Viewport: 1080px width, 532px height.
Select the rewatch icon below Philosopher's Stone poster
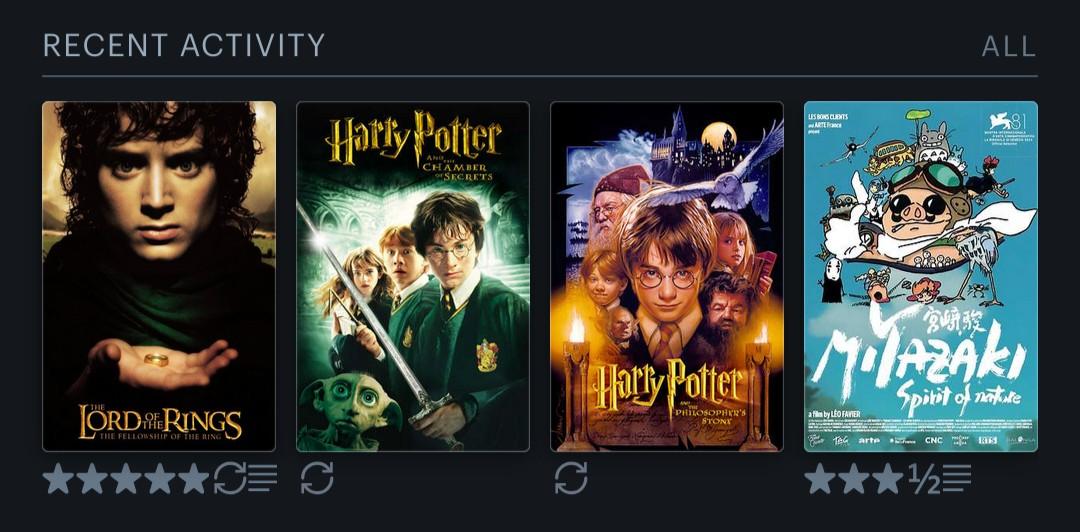[x=571, y=478]
